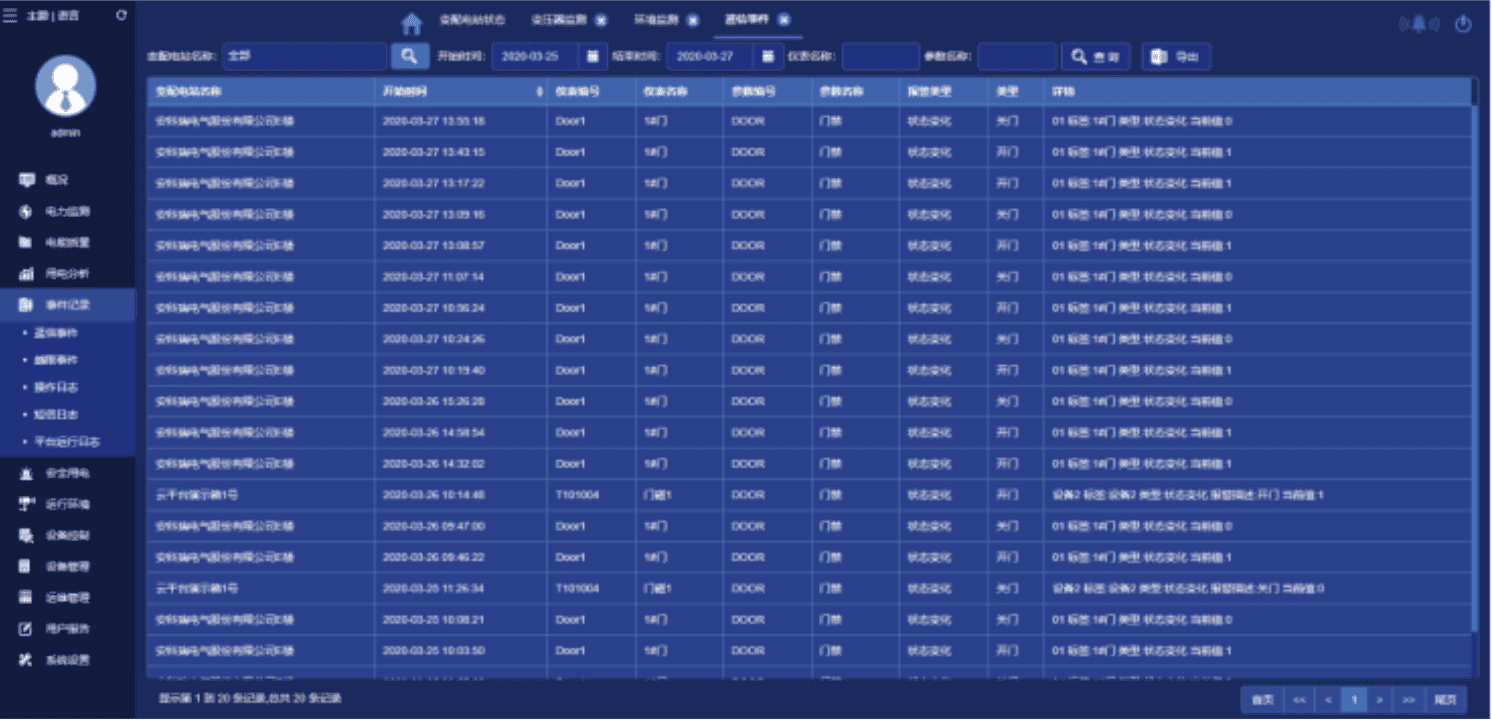Switch to the 变配电站状态 tab

pyautogui.click(x=472, y=20)
